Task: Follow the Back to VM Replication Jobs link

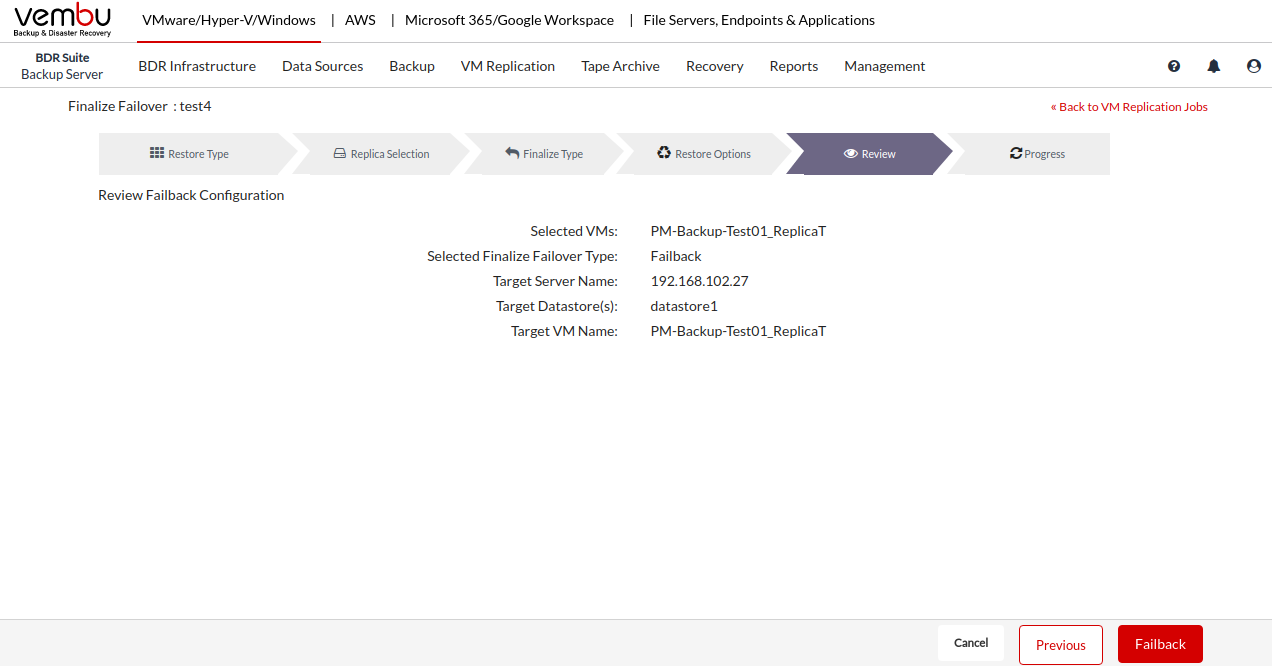Action: click(x=1129, y=107)
